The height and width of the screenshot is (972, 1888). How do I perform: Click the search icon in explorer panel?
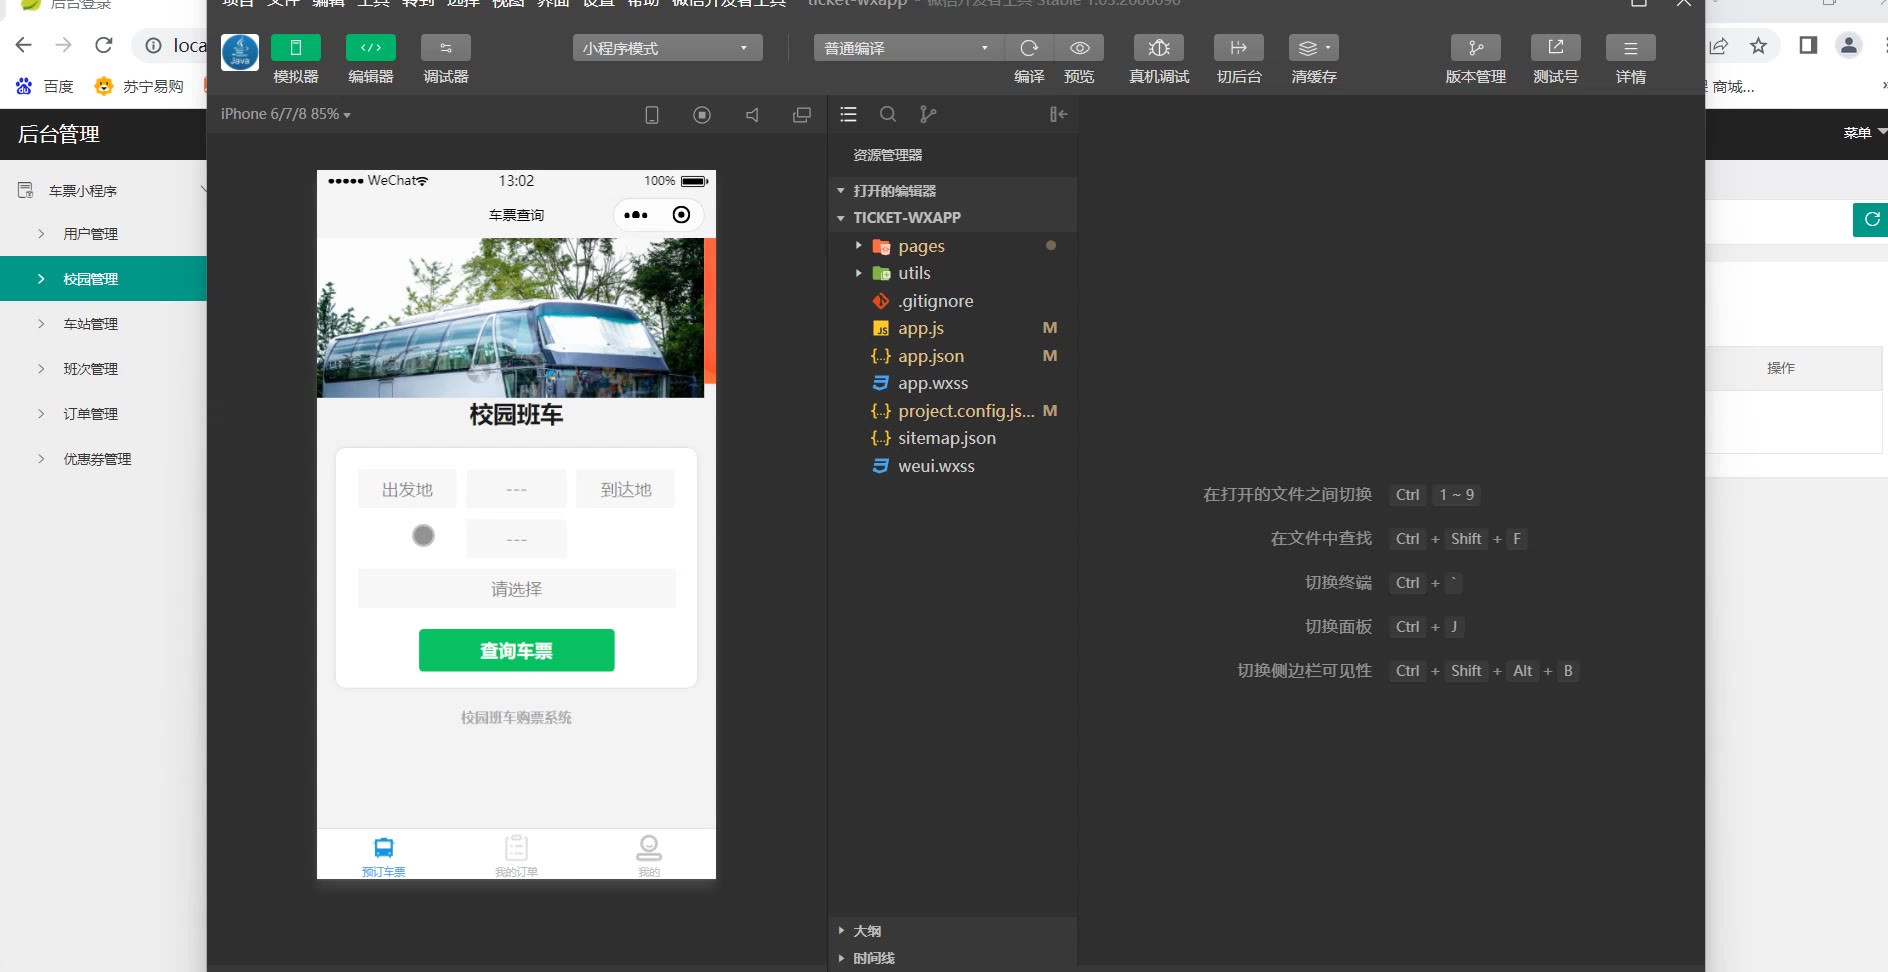(x=887, y=115)
